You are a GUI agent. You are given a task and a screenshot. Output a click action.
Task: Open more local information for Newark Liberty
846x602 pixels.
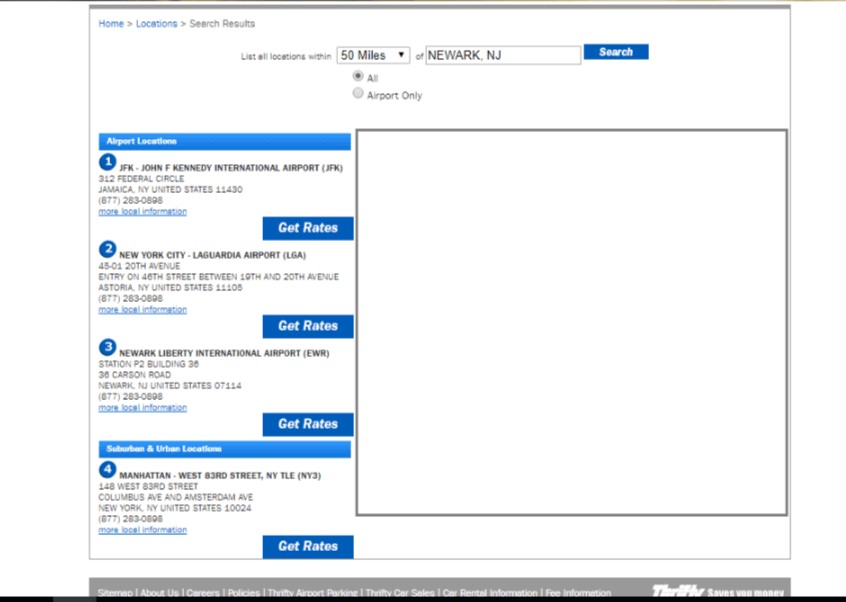pos(142,408)
